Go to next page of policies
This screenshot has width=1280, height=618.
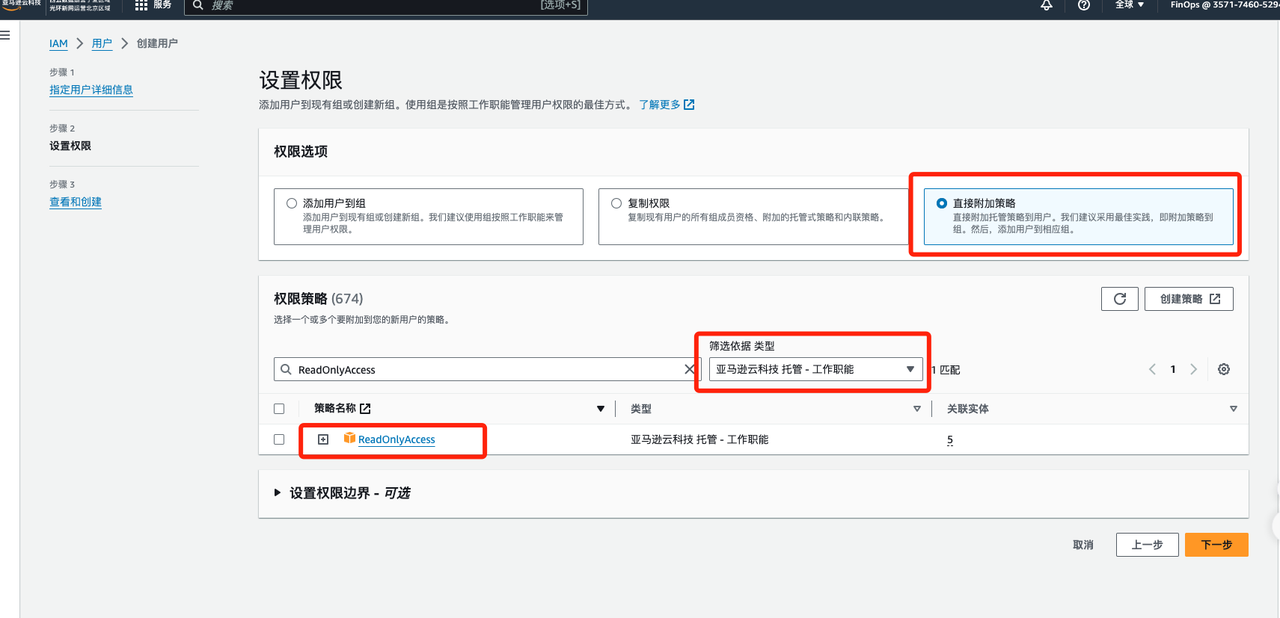pyautogui.click(x=1194, y=369)
